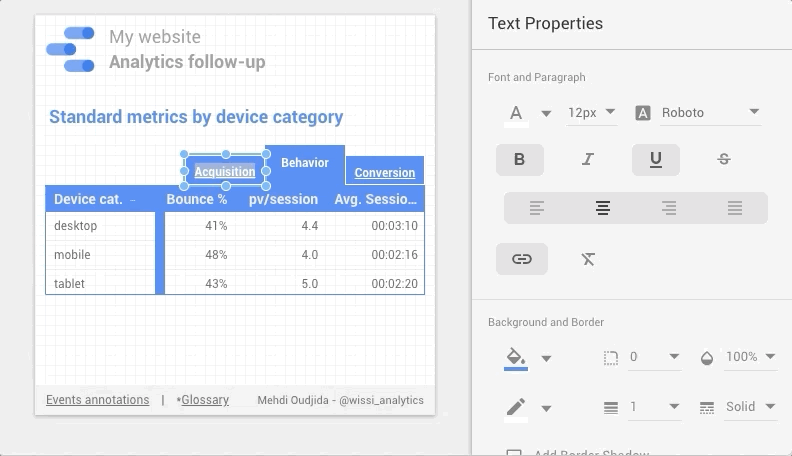Justify the text alignment
The image size is (792, 456).
tap(735, 208)
